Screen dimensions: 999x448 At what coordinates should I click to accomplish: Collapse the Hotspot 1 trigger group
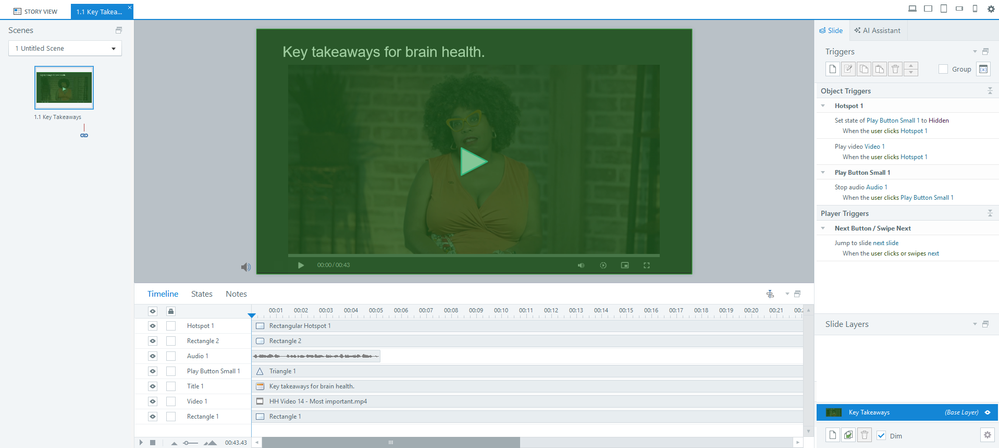click(x=823, y=106)
